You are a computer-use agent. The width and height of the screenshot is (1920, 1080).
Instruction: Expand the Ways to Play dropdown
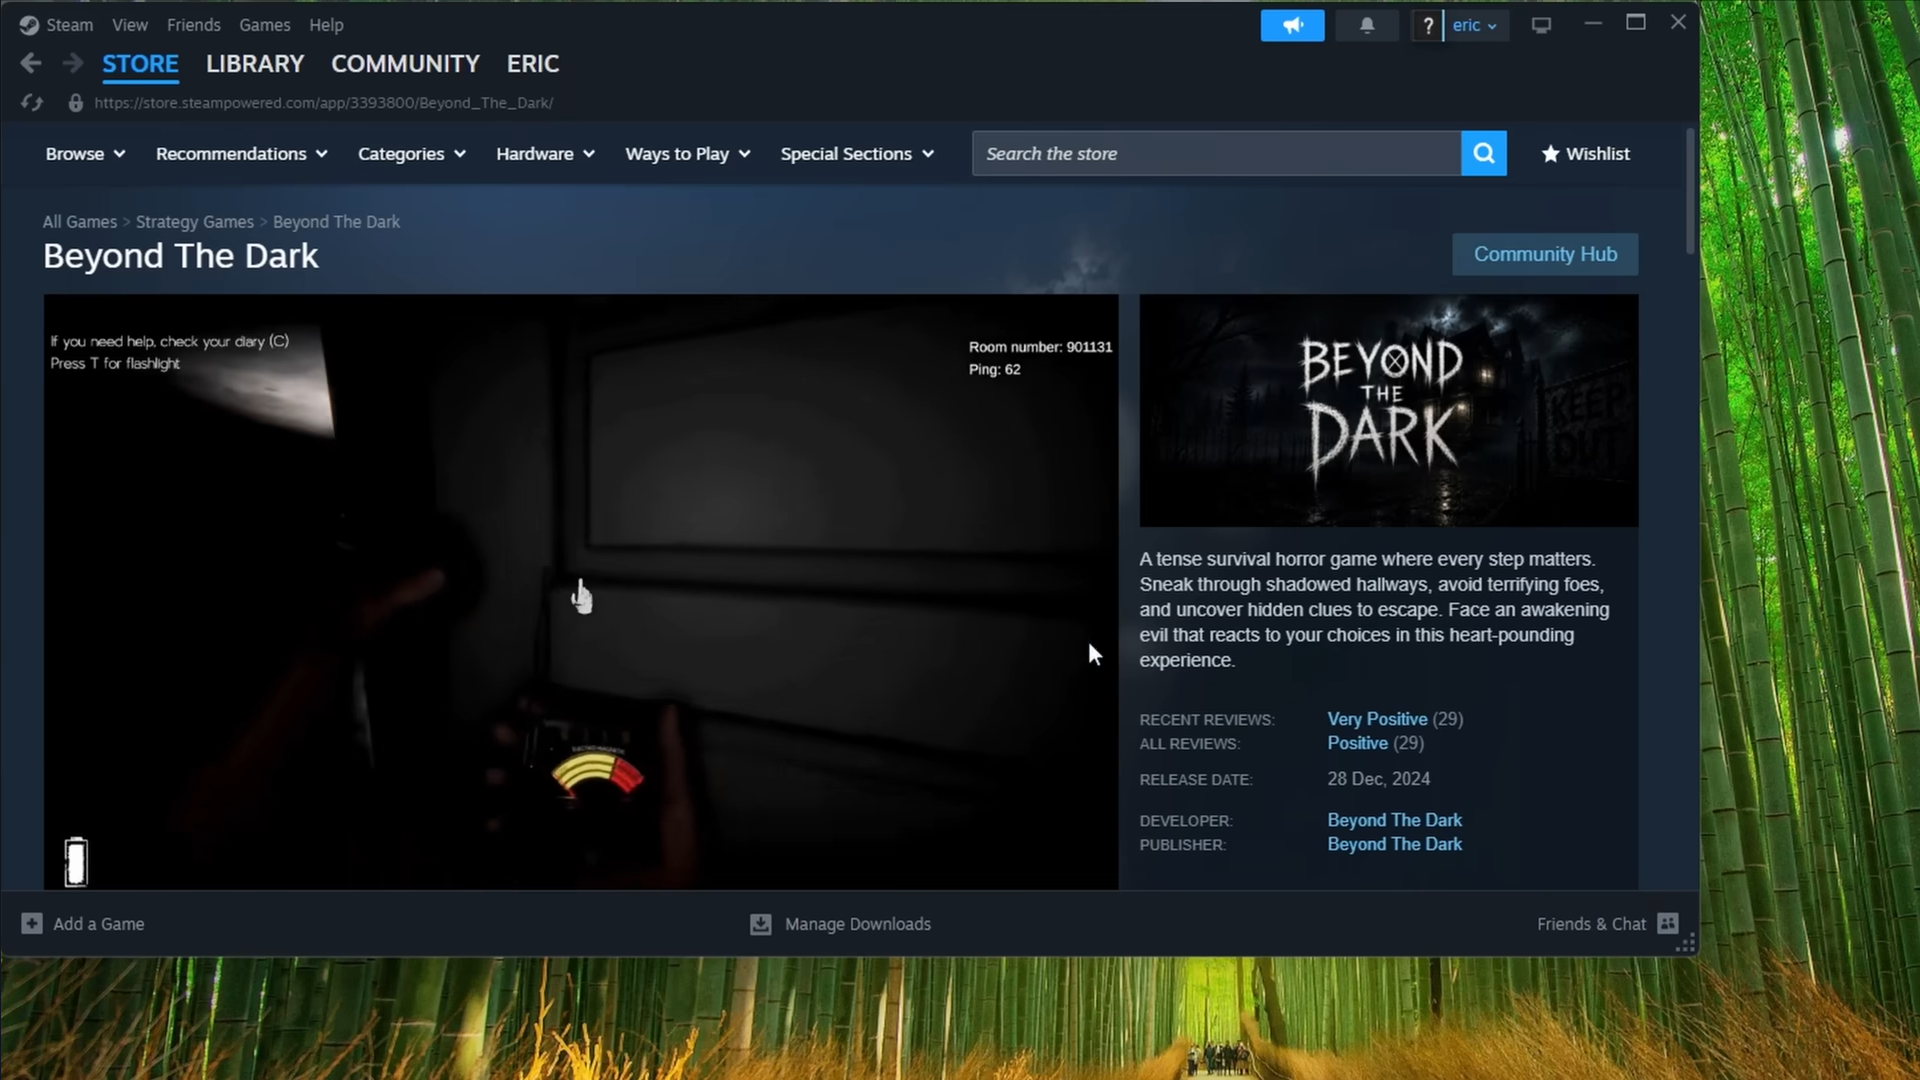click(687, 153)
